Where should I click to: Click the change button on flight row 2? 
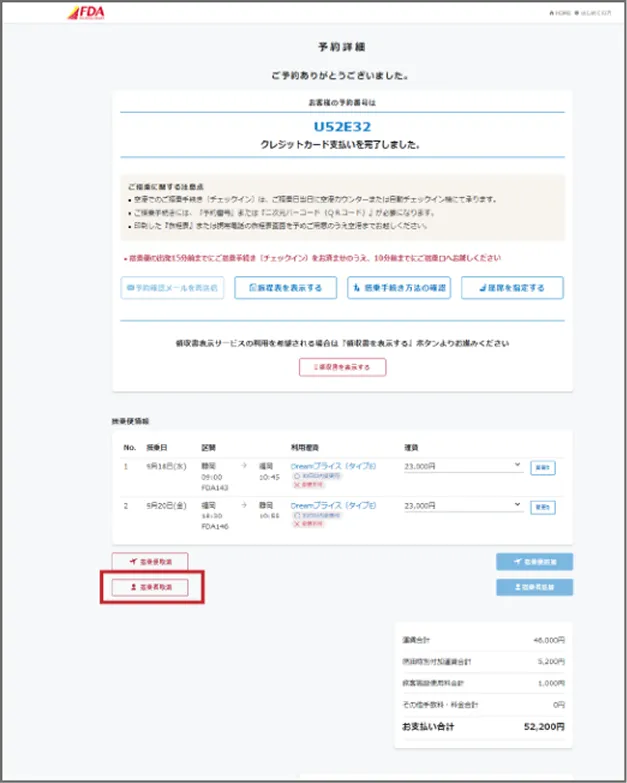[543, 507]
